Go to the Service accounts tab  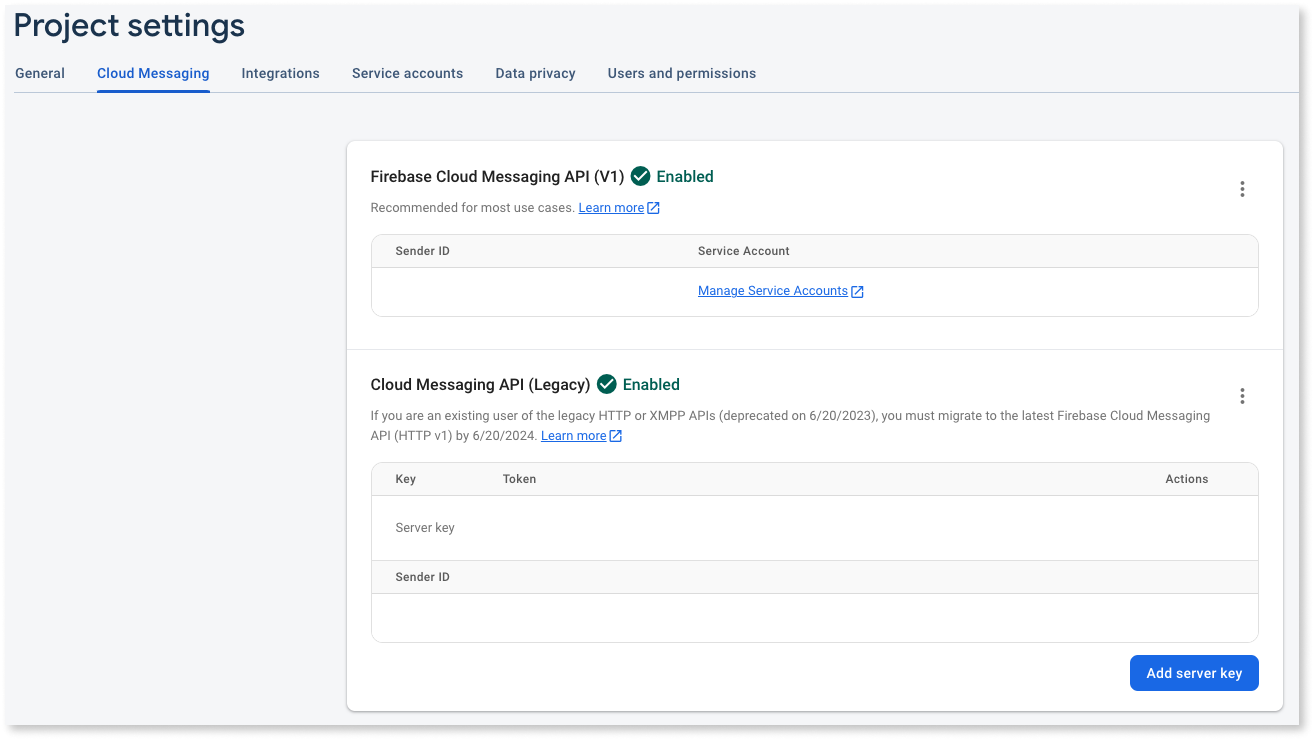click(x=407, y=73)
